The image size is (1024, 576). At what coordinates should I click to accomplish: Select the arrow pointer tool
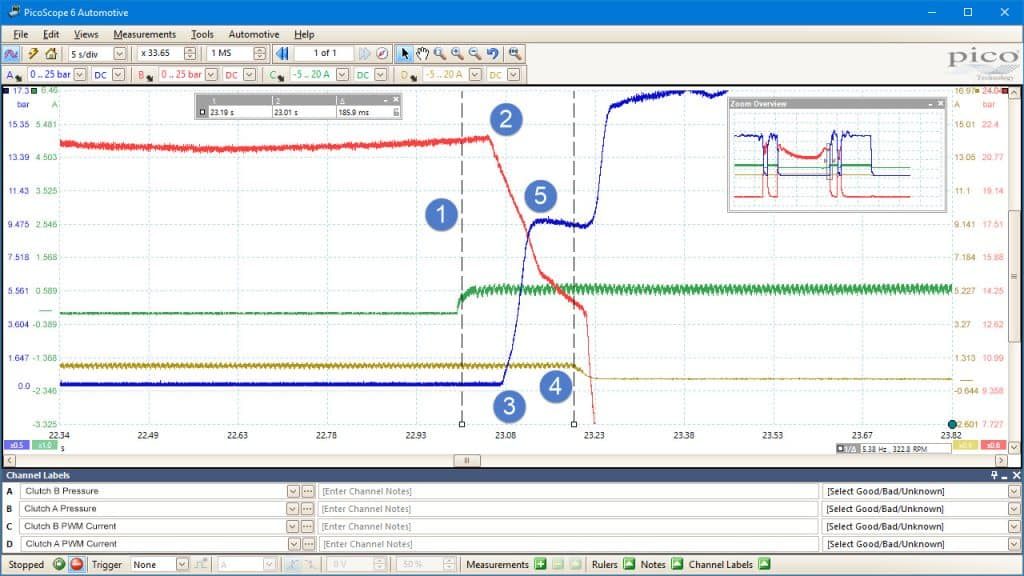click(404, 54)
